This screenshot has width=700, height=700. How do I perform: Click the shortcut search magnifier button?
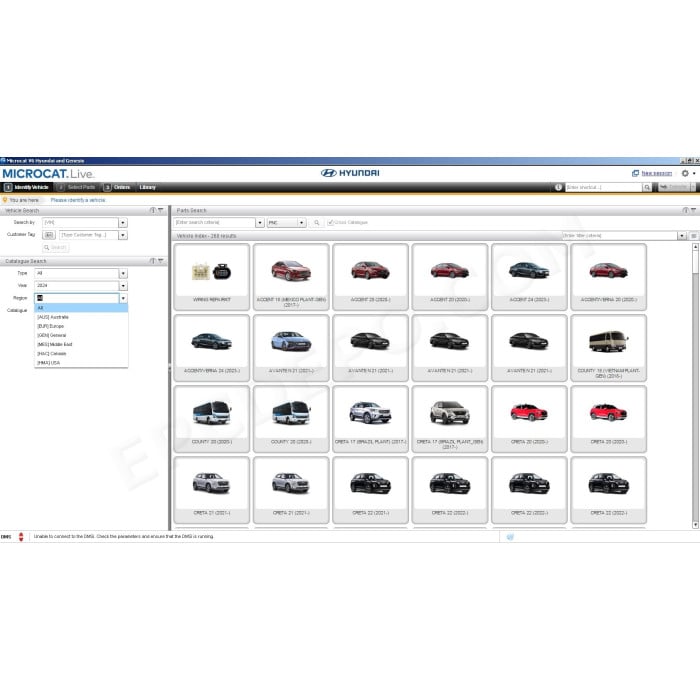click(x=647, y=188)
